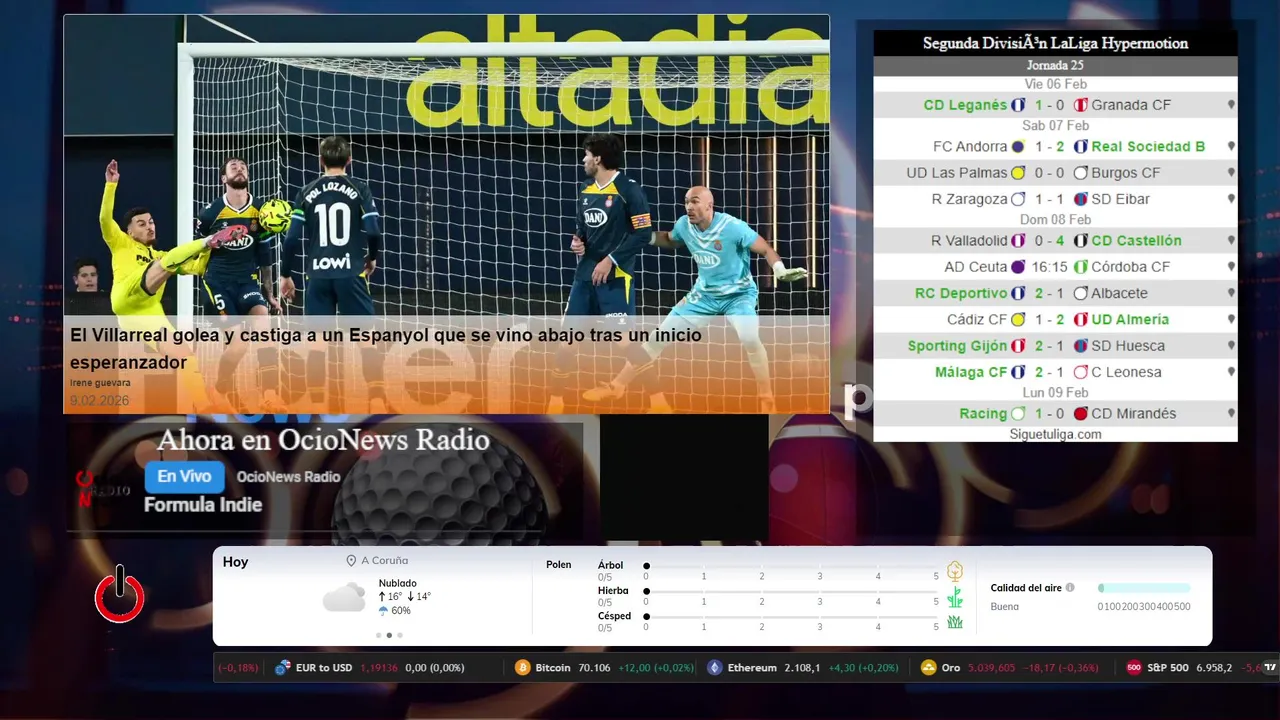Image resolution: width=1280 pixels, height=720 pixels.
Task: Click Sporting Gijón team name
Action: tap(957, 346)
